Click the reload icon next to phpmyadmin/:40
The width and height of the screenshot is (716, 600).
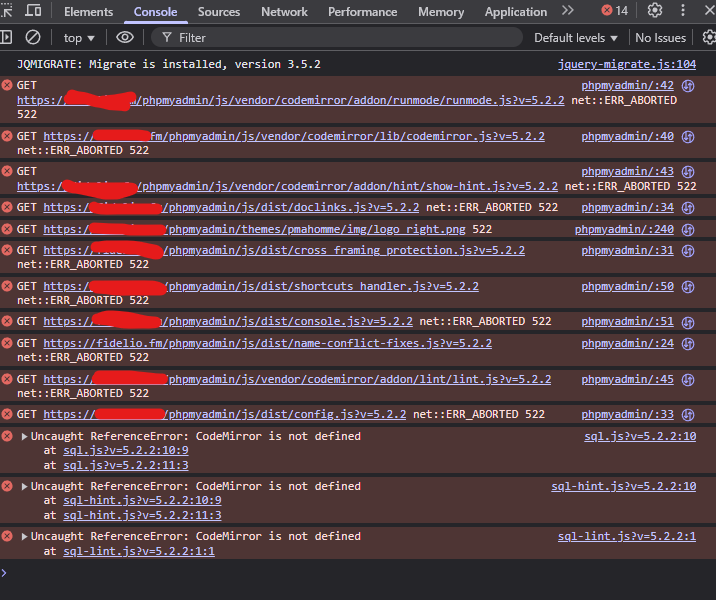click(x=688, y=137)
